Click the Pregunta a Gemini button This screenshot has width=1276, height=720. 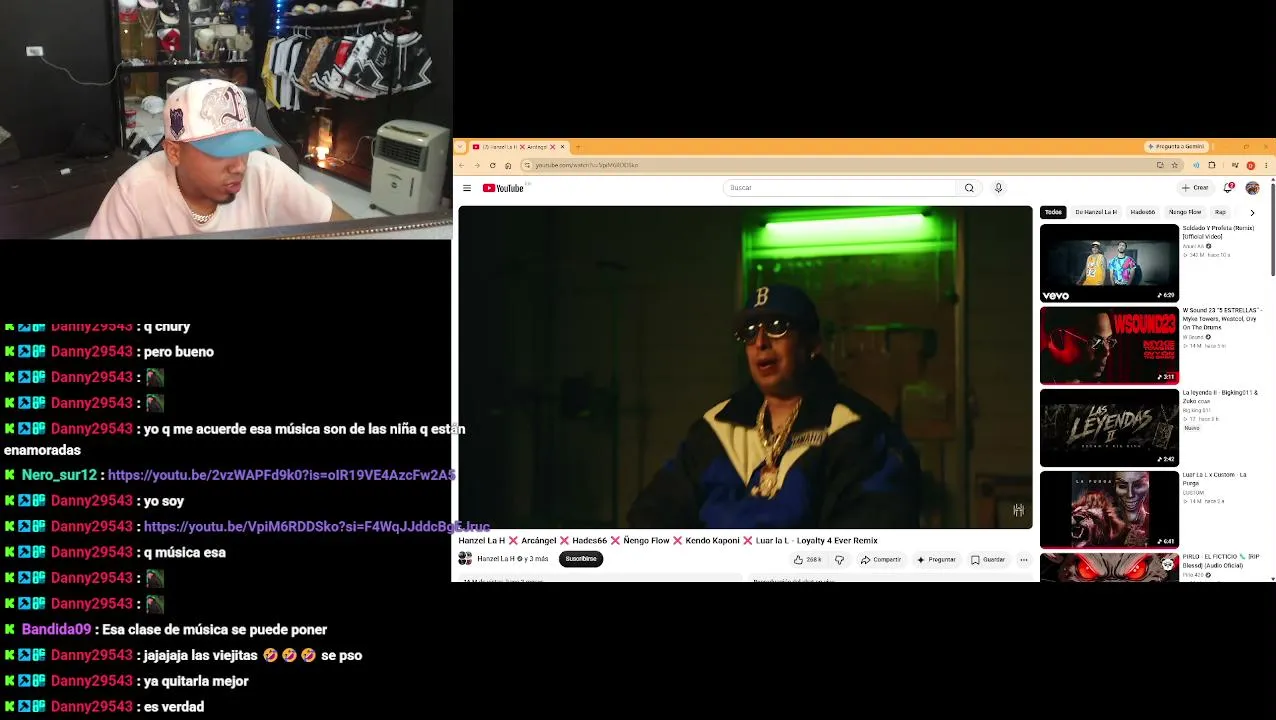[x=1176, y=147]
